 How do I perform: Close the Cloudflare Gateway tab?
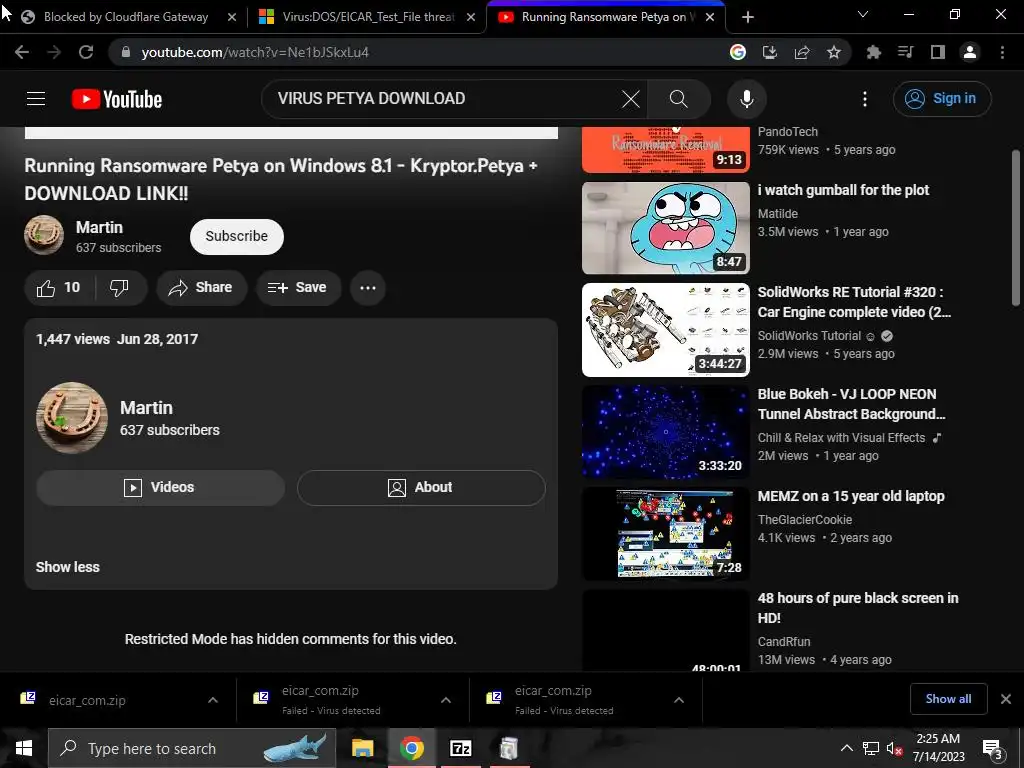point(232,17)
